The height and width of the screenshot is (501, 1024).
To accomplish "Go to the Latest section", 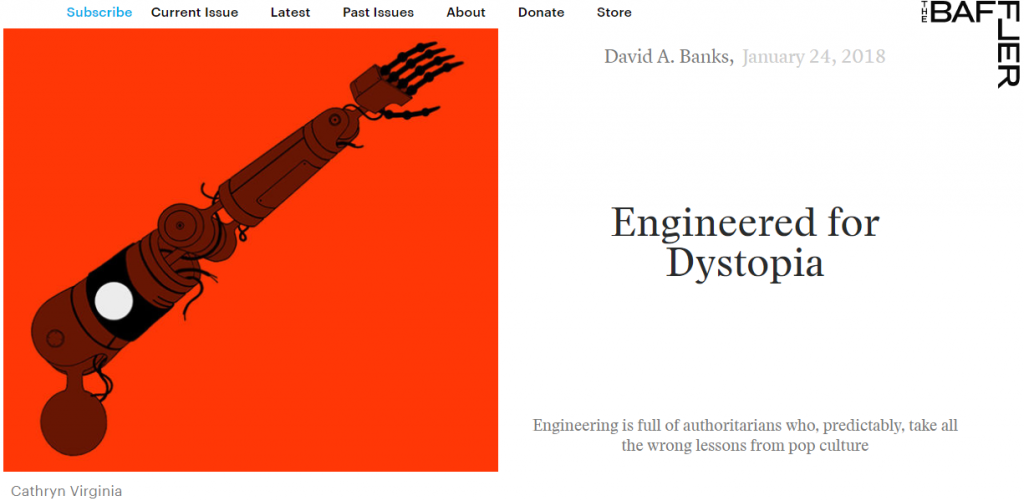I will coord(291,12).
